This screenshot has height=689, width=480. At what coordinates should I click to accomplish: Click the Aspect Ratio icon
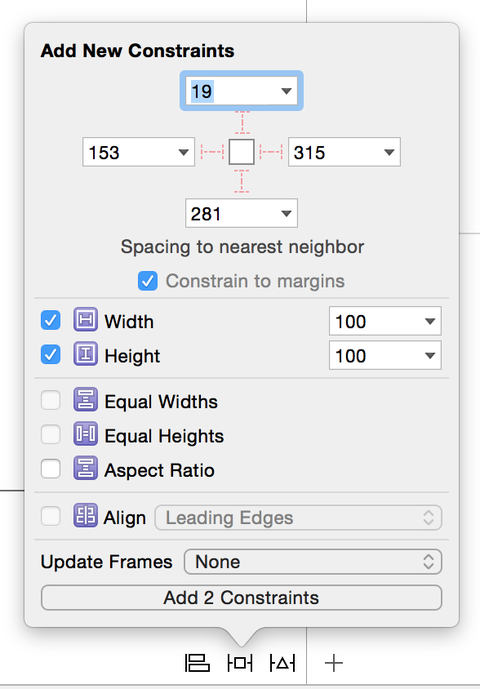(85, 468)
